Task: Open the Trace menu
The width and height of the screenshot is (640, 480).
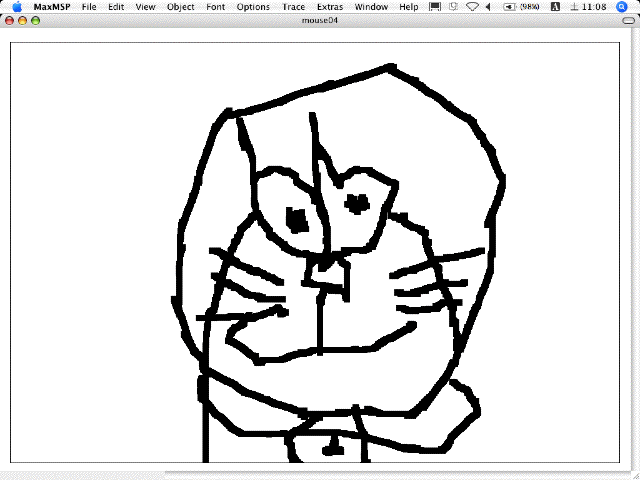Action: (x=293, y=7)
